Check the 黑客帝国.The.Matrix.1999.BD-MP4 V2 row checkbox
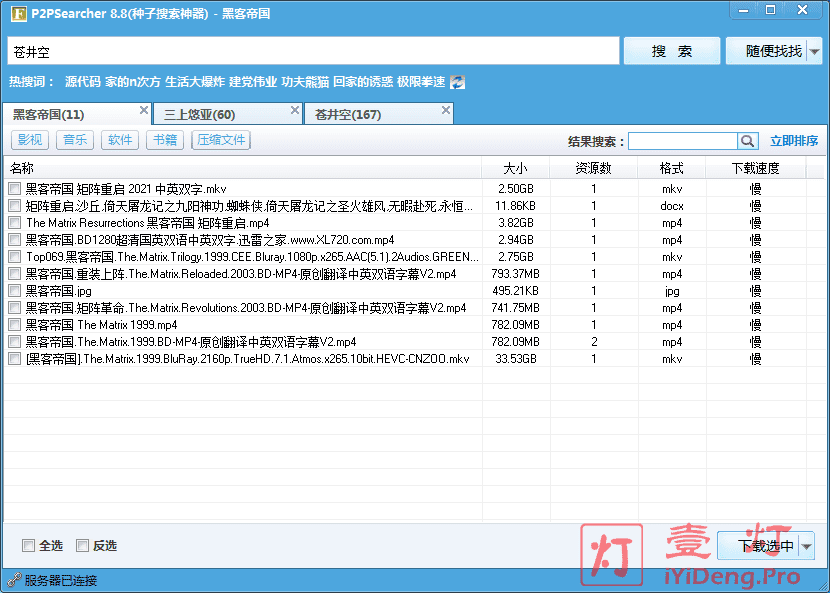Viewport: 830px width, 593px height. click(x=15, y=342)
